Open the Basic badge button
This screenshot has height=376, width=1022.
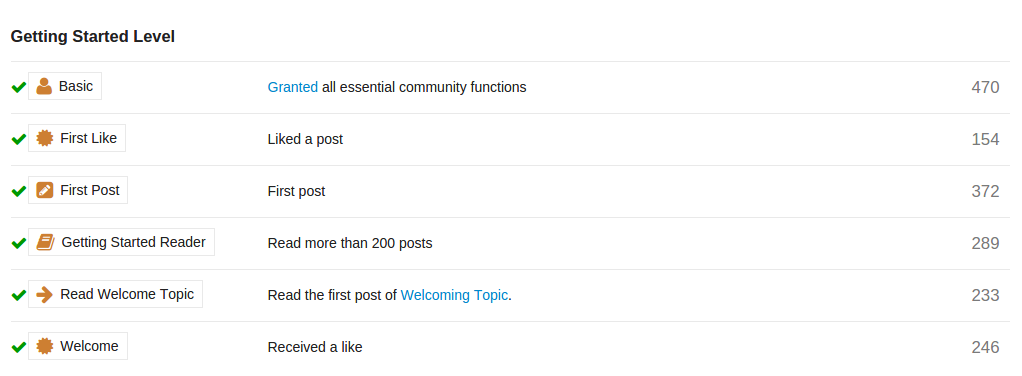tap(65, 86)
